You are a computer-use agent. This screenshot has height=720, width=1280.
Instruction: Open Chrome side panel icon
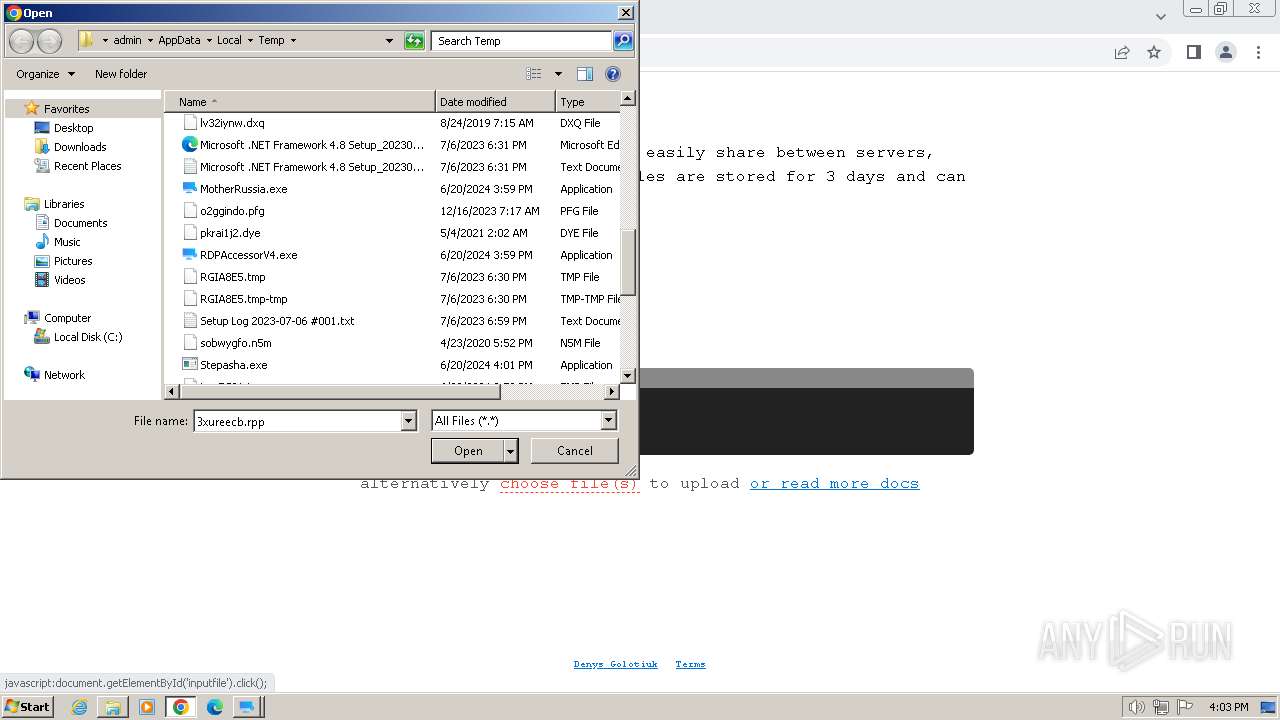point(1193,52)
